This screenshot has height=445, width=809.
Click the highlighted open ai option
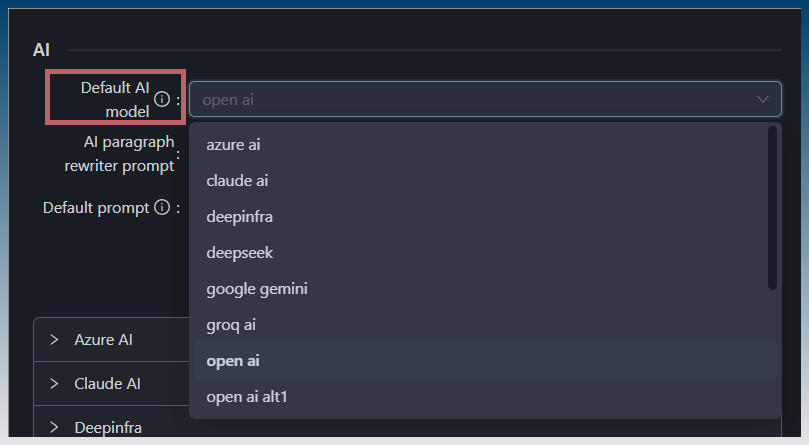point(233,361)
